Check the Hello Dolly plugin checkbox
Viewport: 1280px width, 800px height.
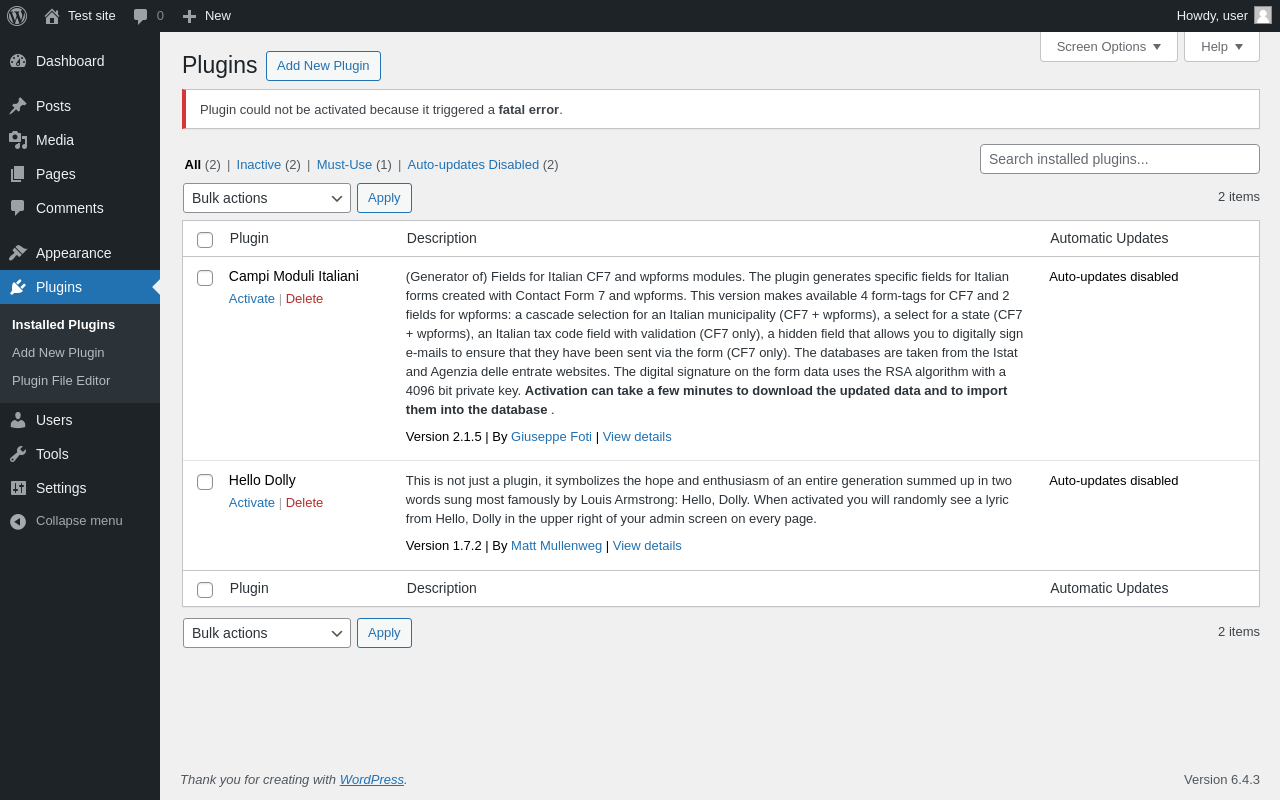coord(205,482)
